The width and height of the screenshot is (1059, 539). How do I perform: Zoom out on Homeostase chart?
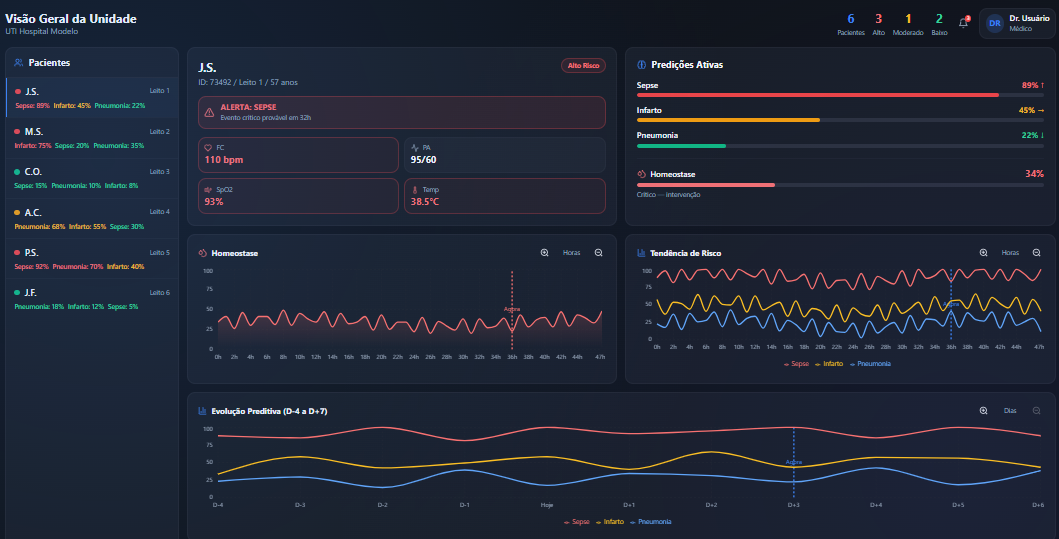pos(598,253)
